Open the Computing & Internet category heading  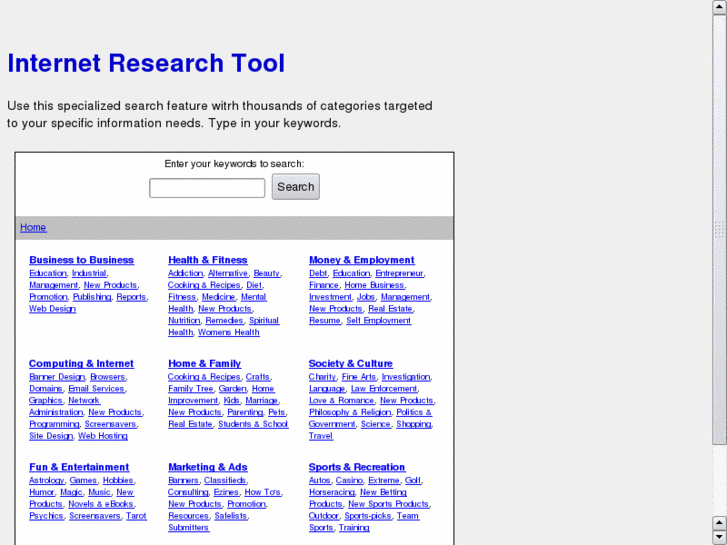(x=81, y=363)
